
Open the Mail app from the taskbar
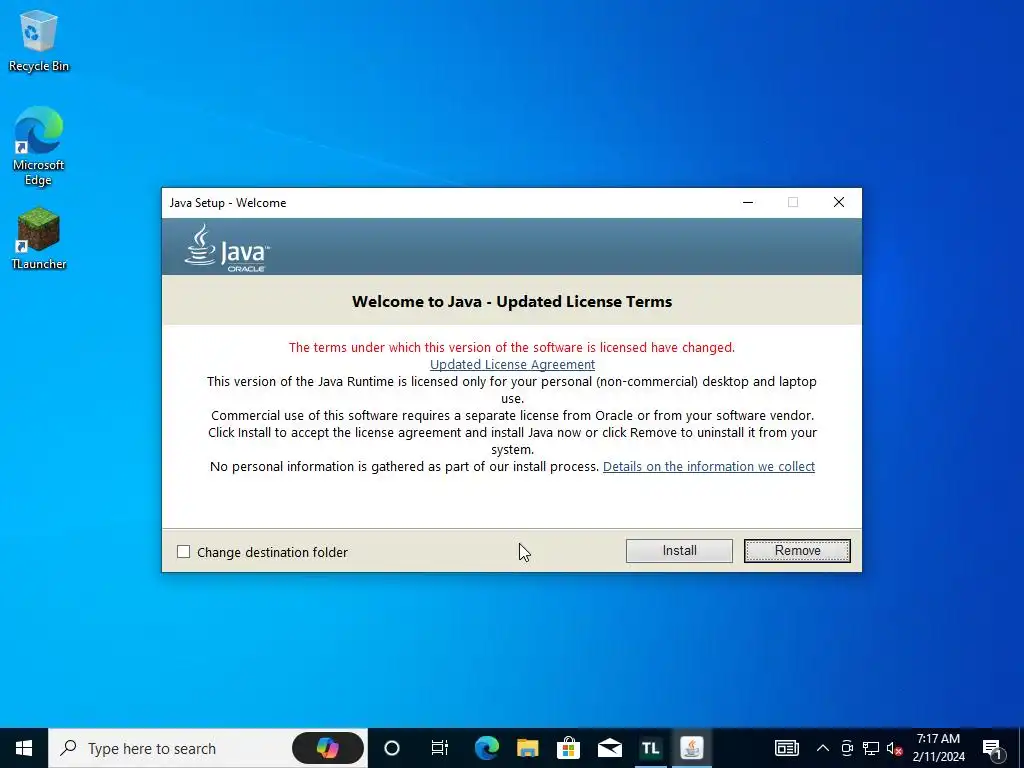click(x=609, y=748)
